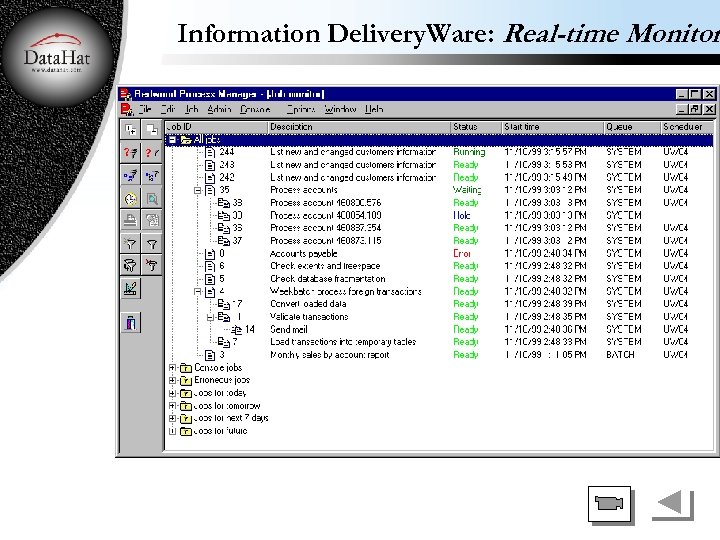Expand the Jobs for tomorrow folder
Image resolution: width=720 pixels, height=540 pixels.
(x=172, y=406)
